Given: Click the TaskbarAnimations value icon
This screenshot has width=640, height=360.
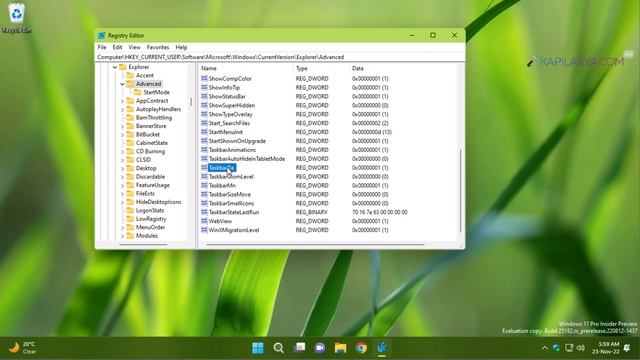Looking at the screenshot, I should 204,150.
